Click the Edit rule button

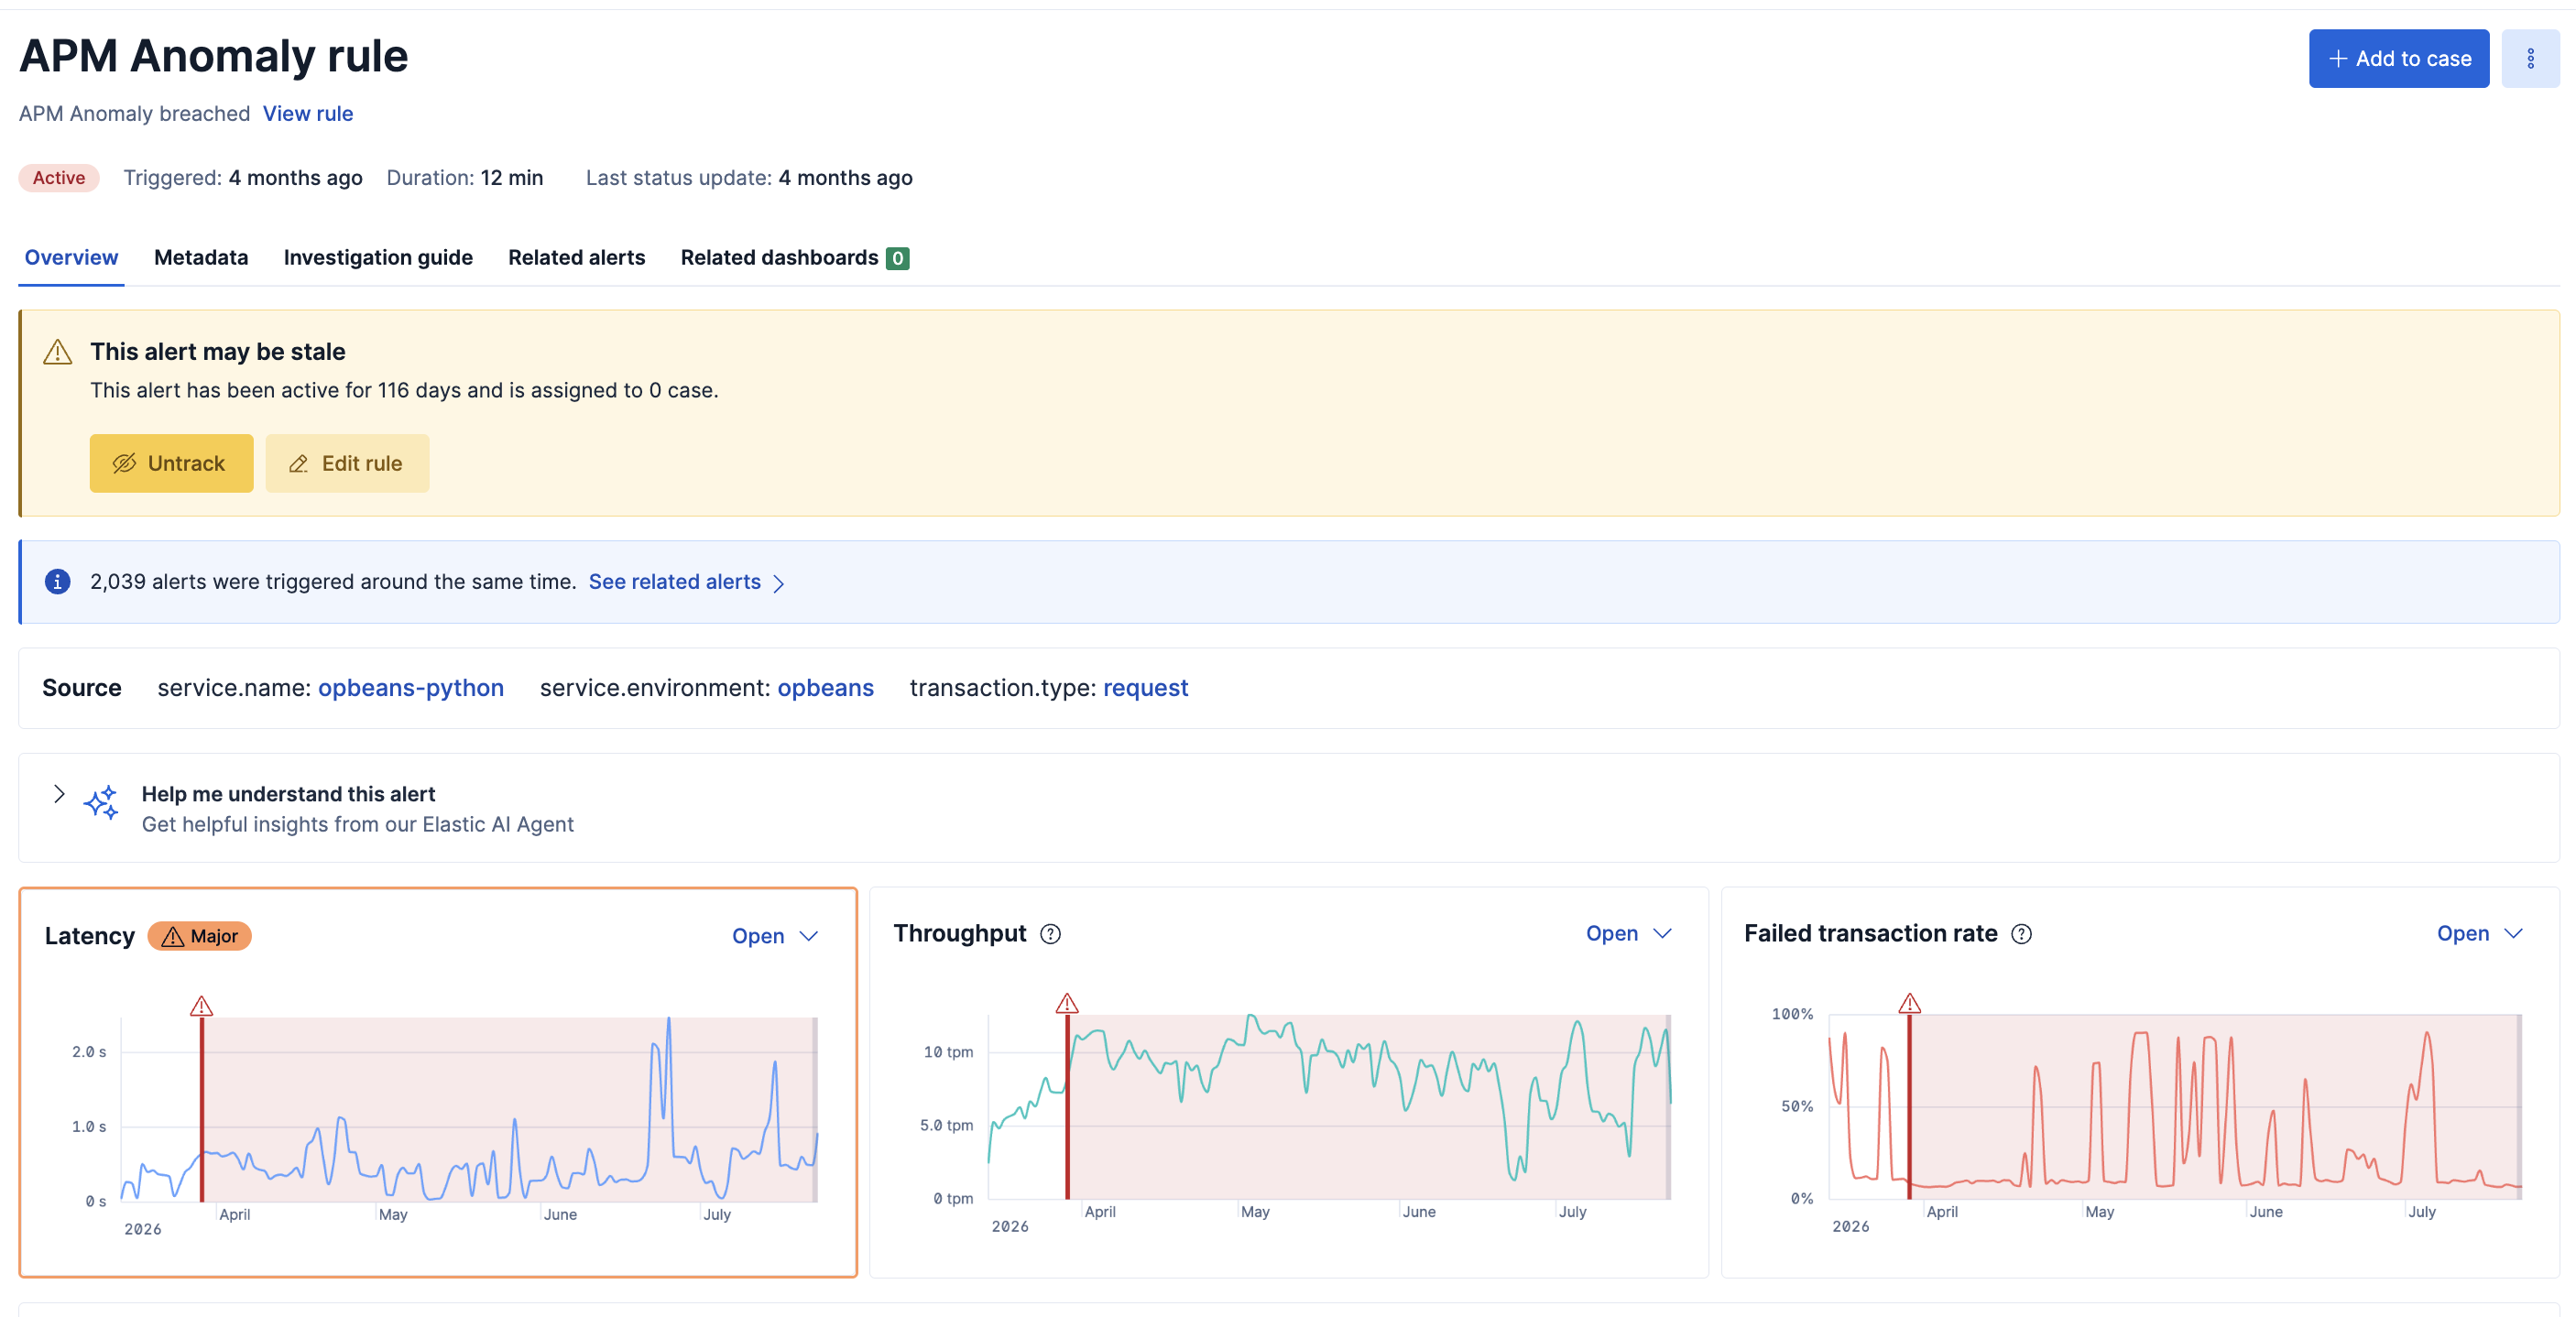pos(347,463)
